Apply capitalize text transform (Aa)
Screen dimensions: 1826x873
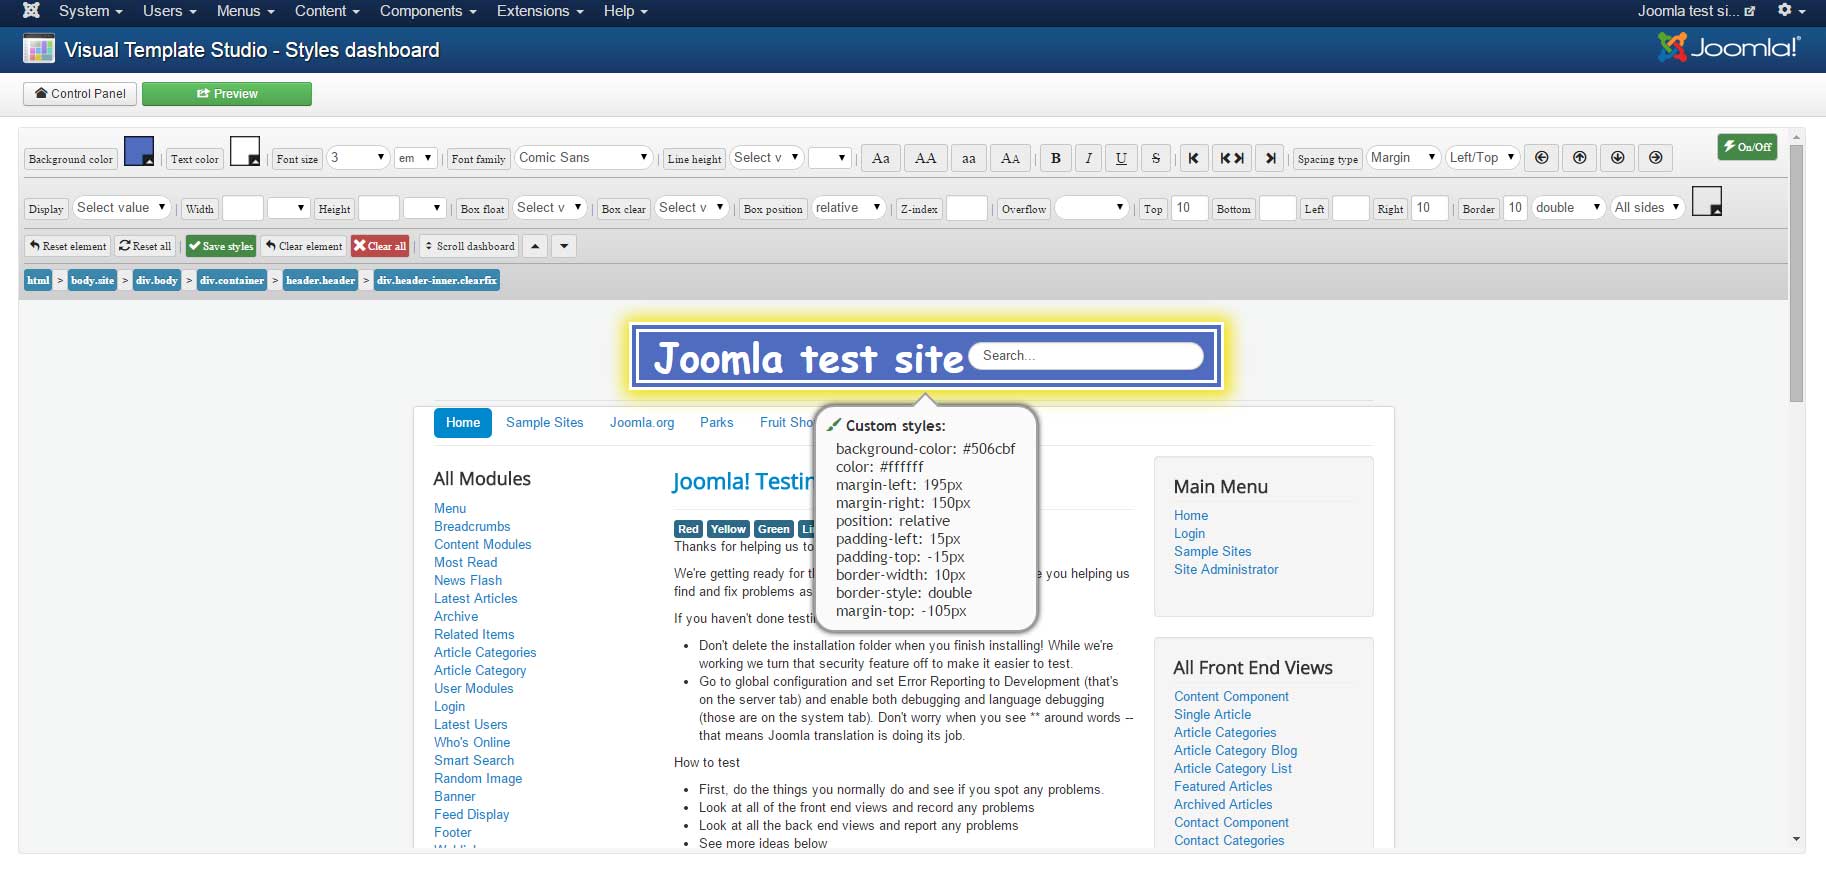881,158
